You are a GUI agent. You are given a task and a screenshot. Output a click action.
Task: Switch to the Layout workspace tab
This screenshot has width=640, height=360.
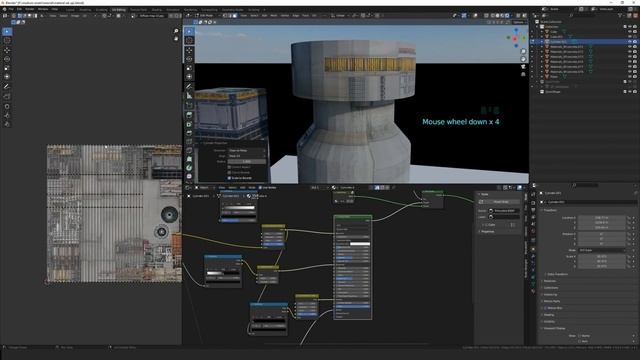(x=70, y=9)
